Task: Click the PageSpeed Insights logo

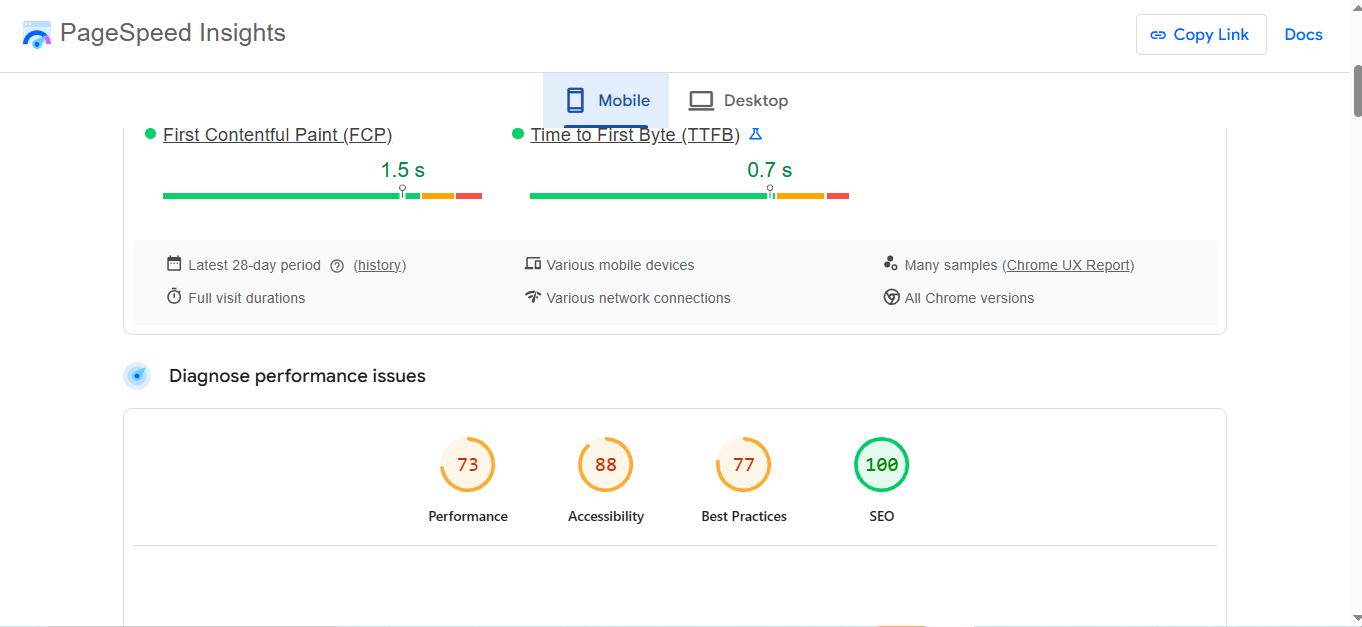Action: (x=37, y=34)
